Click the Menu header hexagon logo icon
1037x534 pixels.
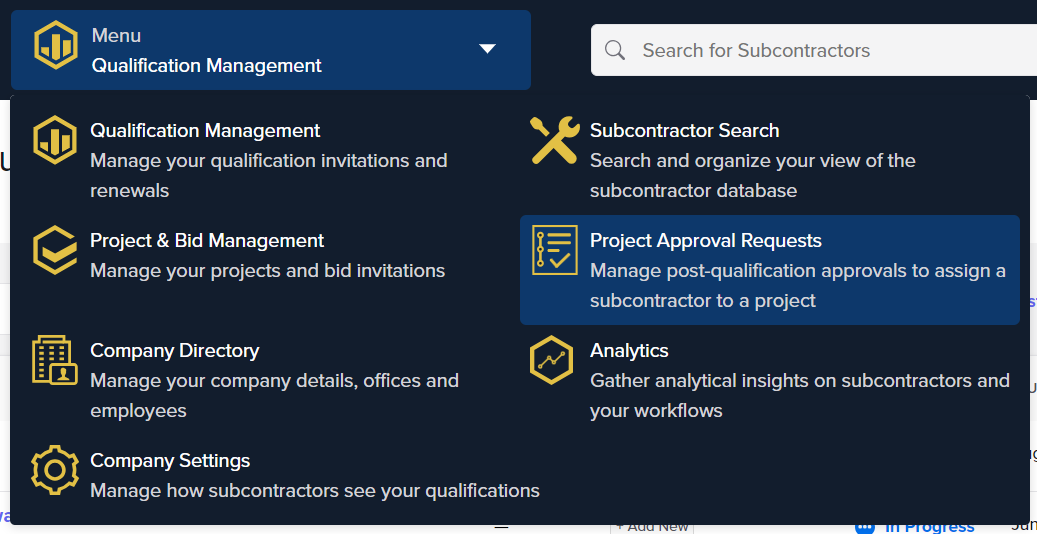point(56,47)
